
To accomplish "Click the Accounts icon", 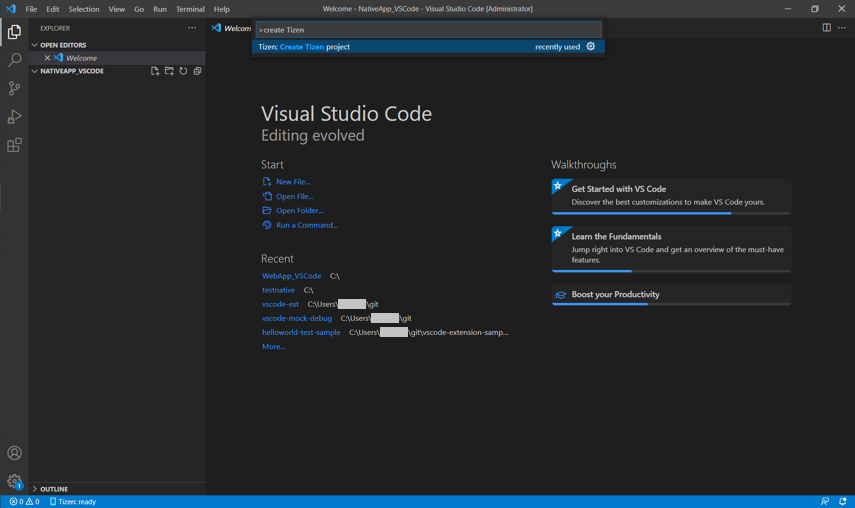I will point(14,453).
